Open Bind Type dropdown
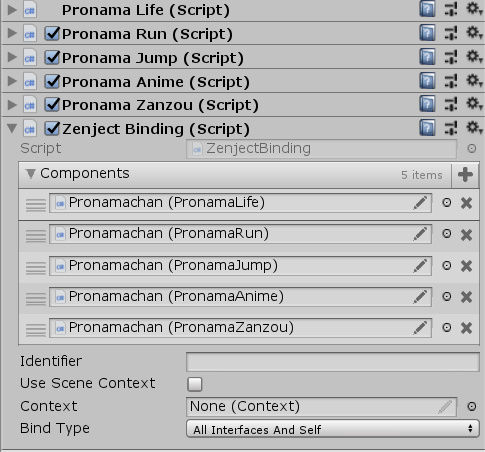Viewport: 485px width, 452px height. click(x=333, y=429)
